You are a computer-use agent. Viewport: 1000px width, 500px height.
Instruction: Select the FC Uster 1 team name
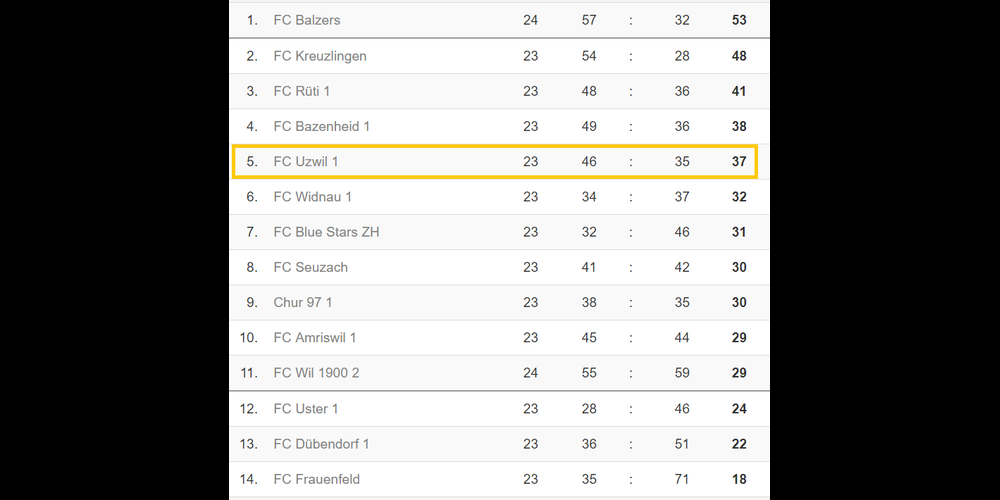click(306, 409)
